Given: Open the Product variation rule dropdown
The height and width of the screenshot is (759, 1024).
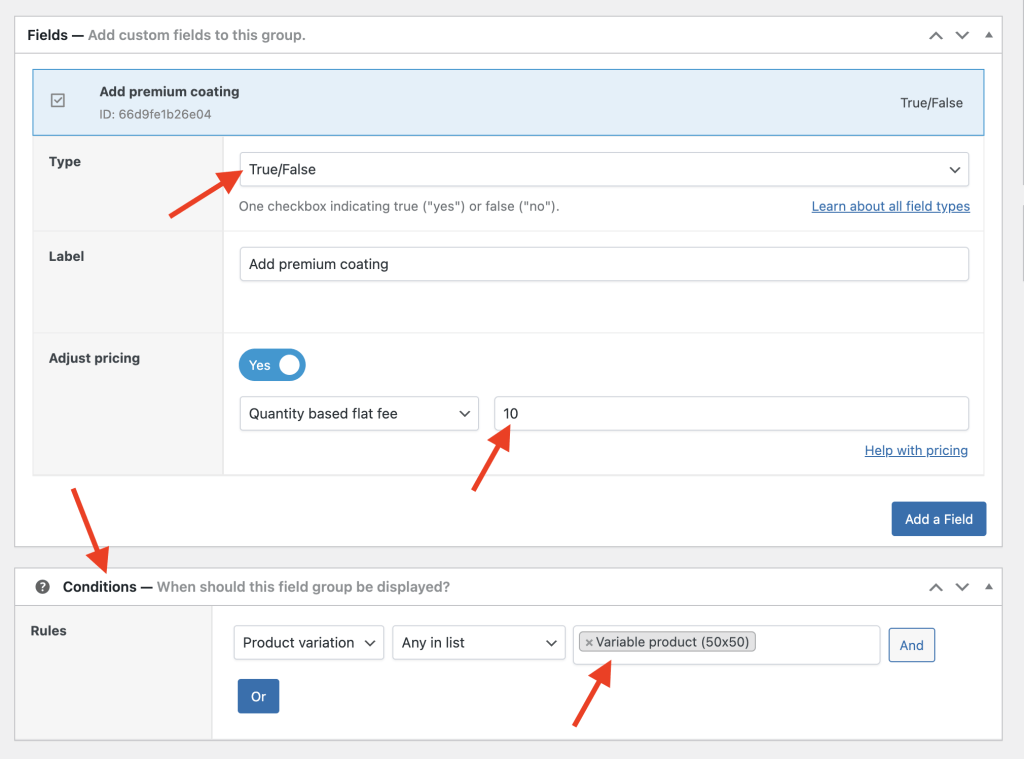Looking at the screenshot, I should (x=308, y=642).
